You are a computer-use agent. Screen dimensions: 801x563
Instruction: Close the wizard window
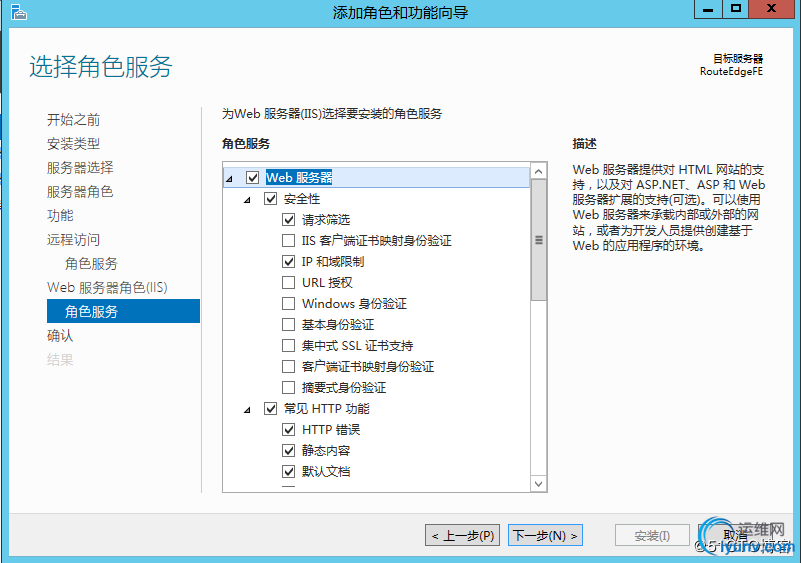[x=772, y=9]
